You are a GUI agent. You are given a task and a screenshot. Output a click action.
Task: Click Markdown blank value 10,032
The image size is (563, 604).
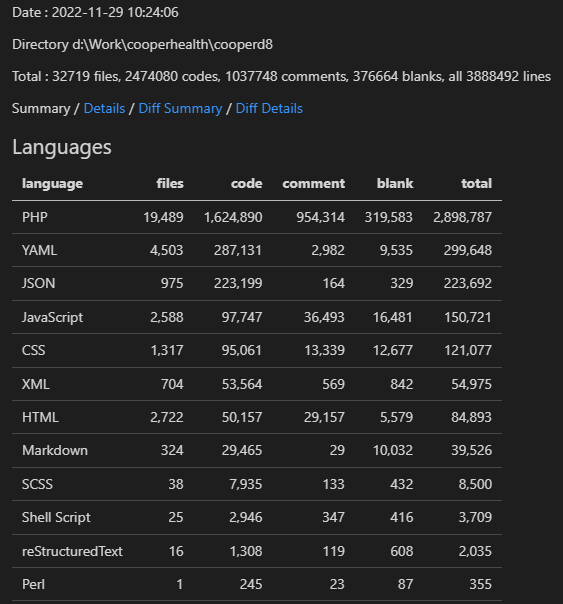coord(393,451)
